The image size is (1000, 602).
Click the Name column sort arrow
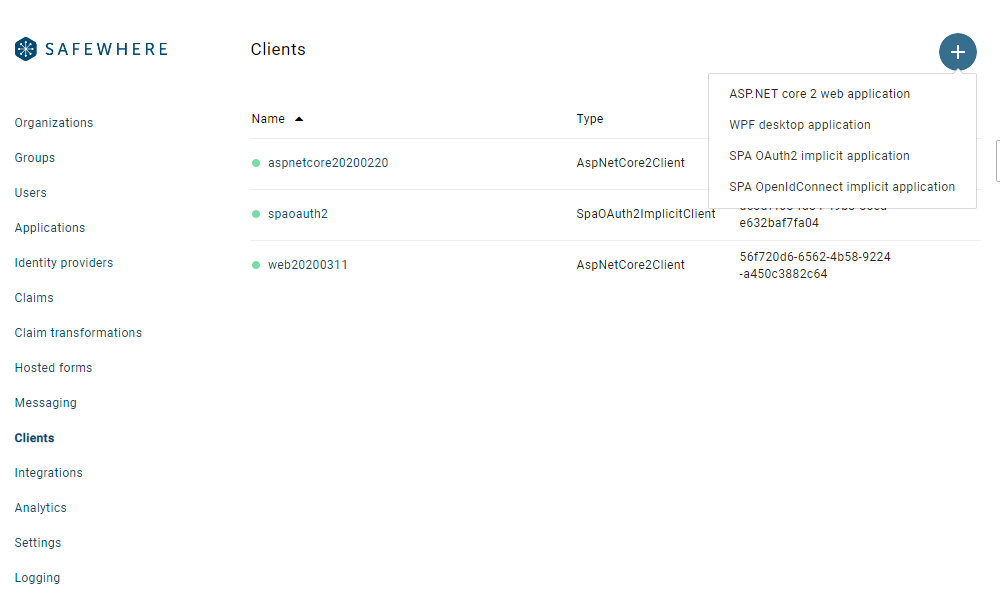pyautogui.click(x=298, y=119)
